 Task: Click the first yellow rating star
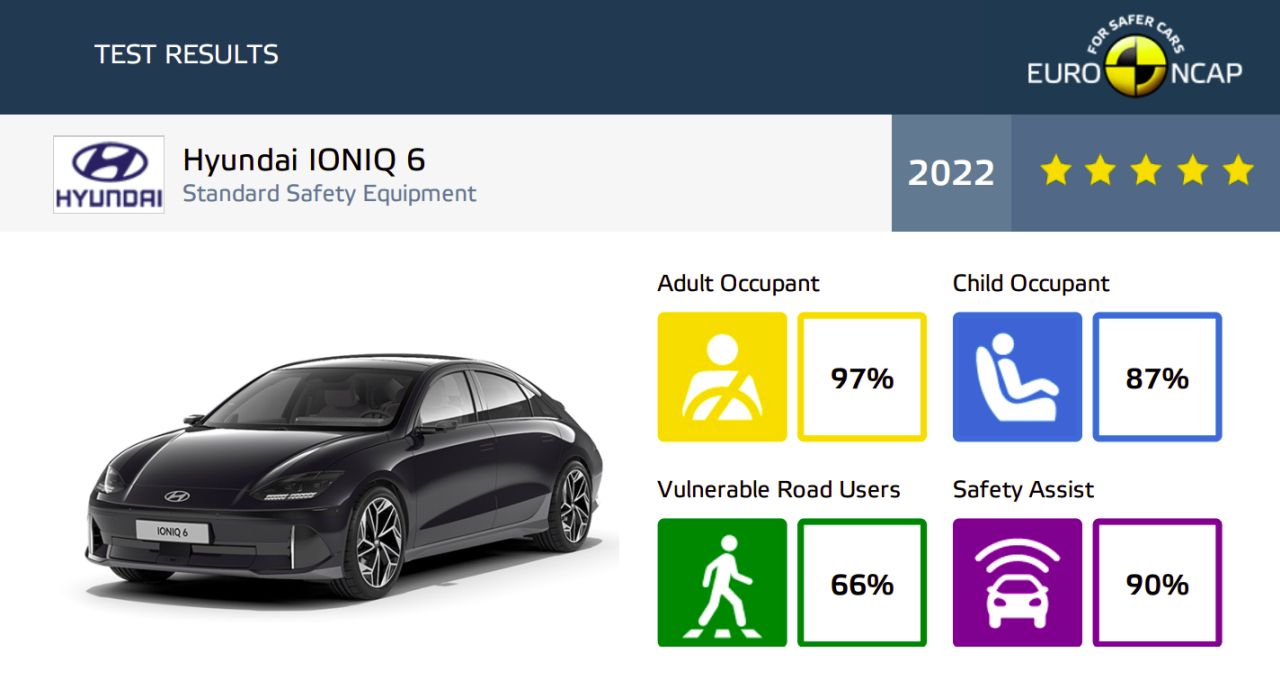pos(1055,171)
